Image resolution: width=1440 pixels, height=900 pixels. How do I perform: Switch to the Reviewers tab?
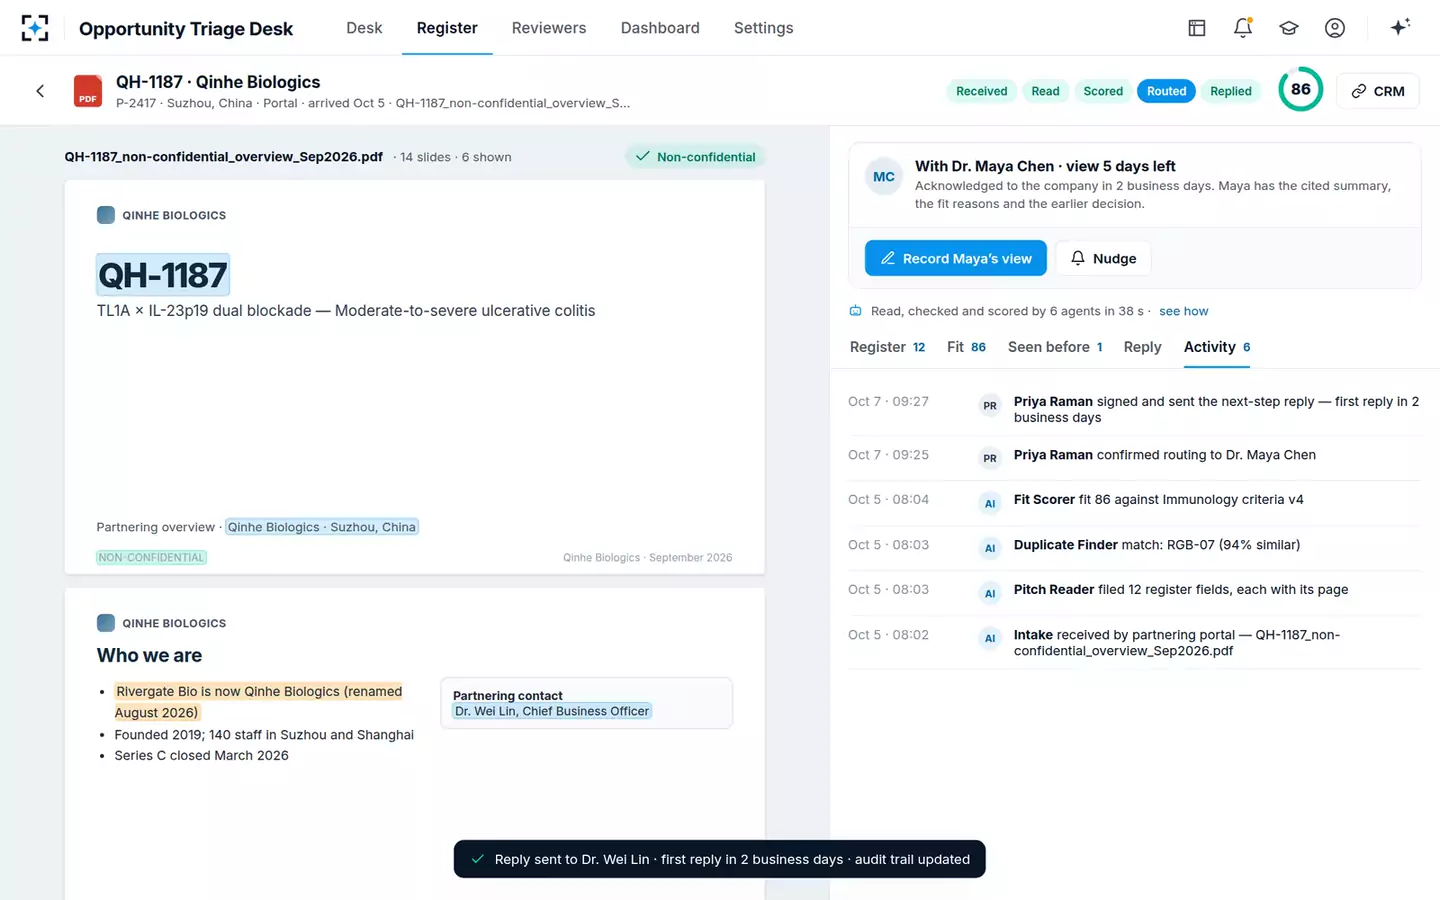(x=549, y=28)
